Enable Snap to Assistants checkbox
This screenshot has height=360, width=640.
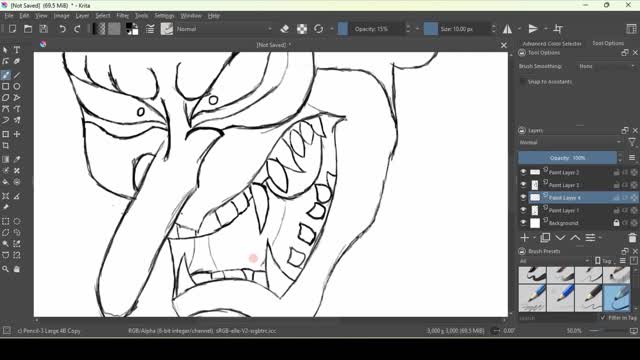click(x=523, y=82)
